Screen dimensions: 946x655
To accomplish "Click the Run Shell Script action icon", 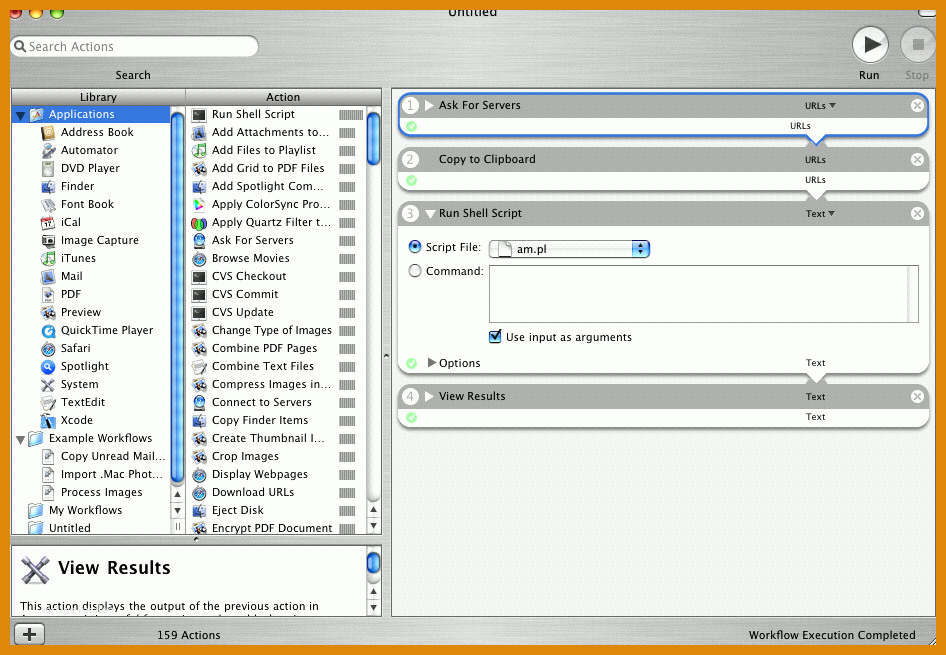I will 198,115.
